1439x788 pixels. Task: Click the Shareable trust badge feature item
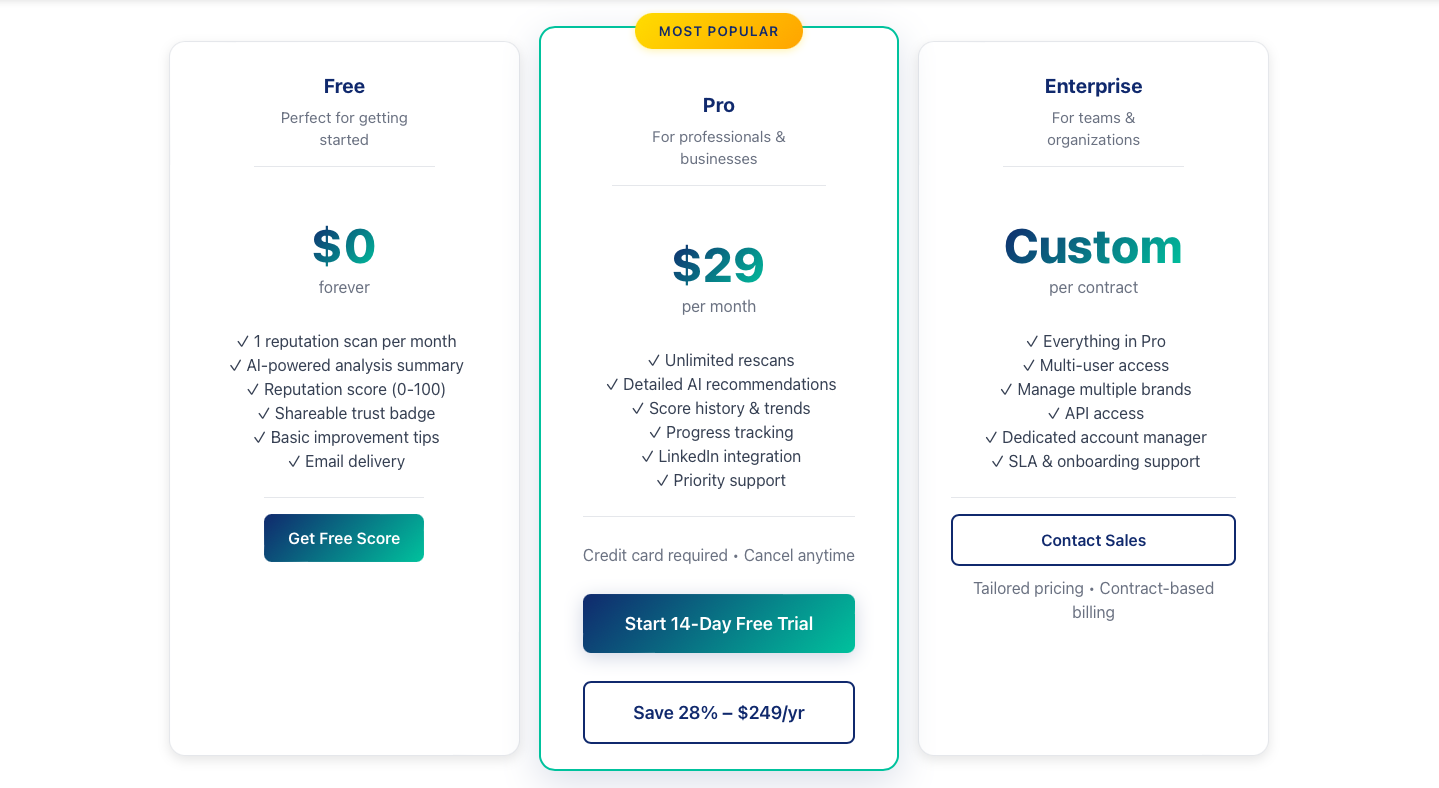(346, 413)
